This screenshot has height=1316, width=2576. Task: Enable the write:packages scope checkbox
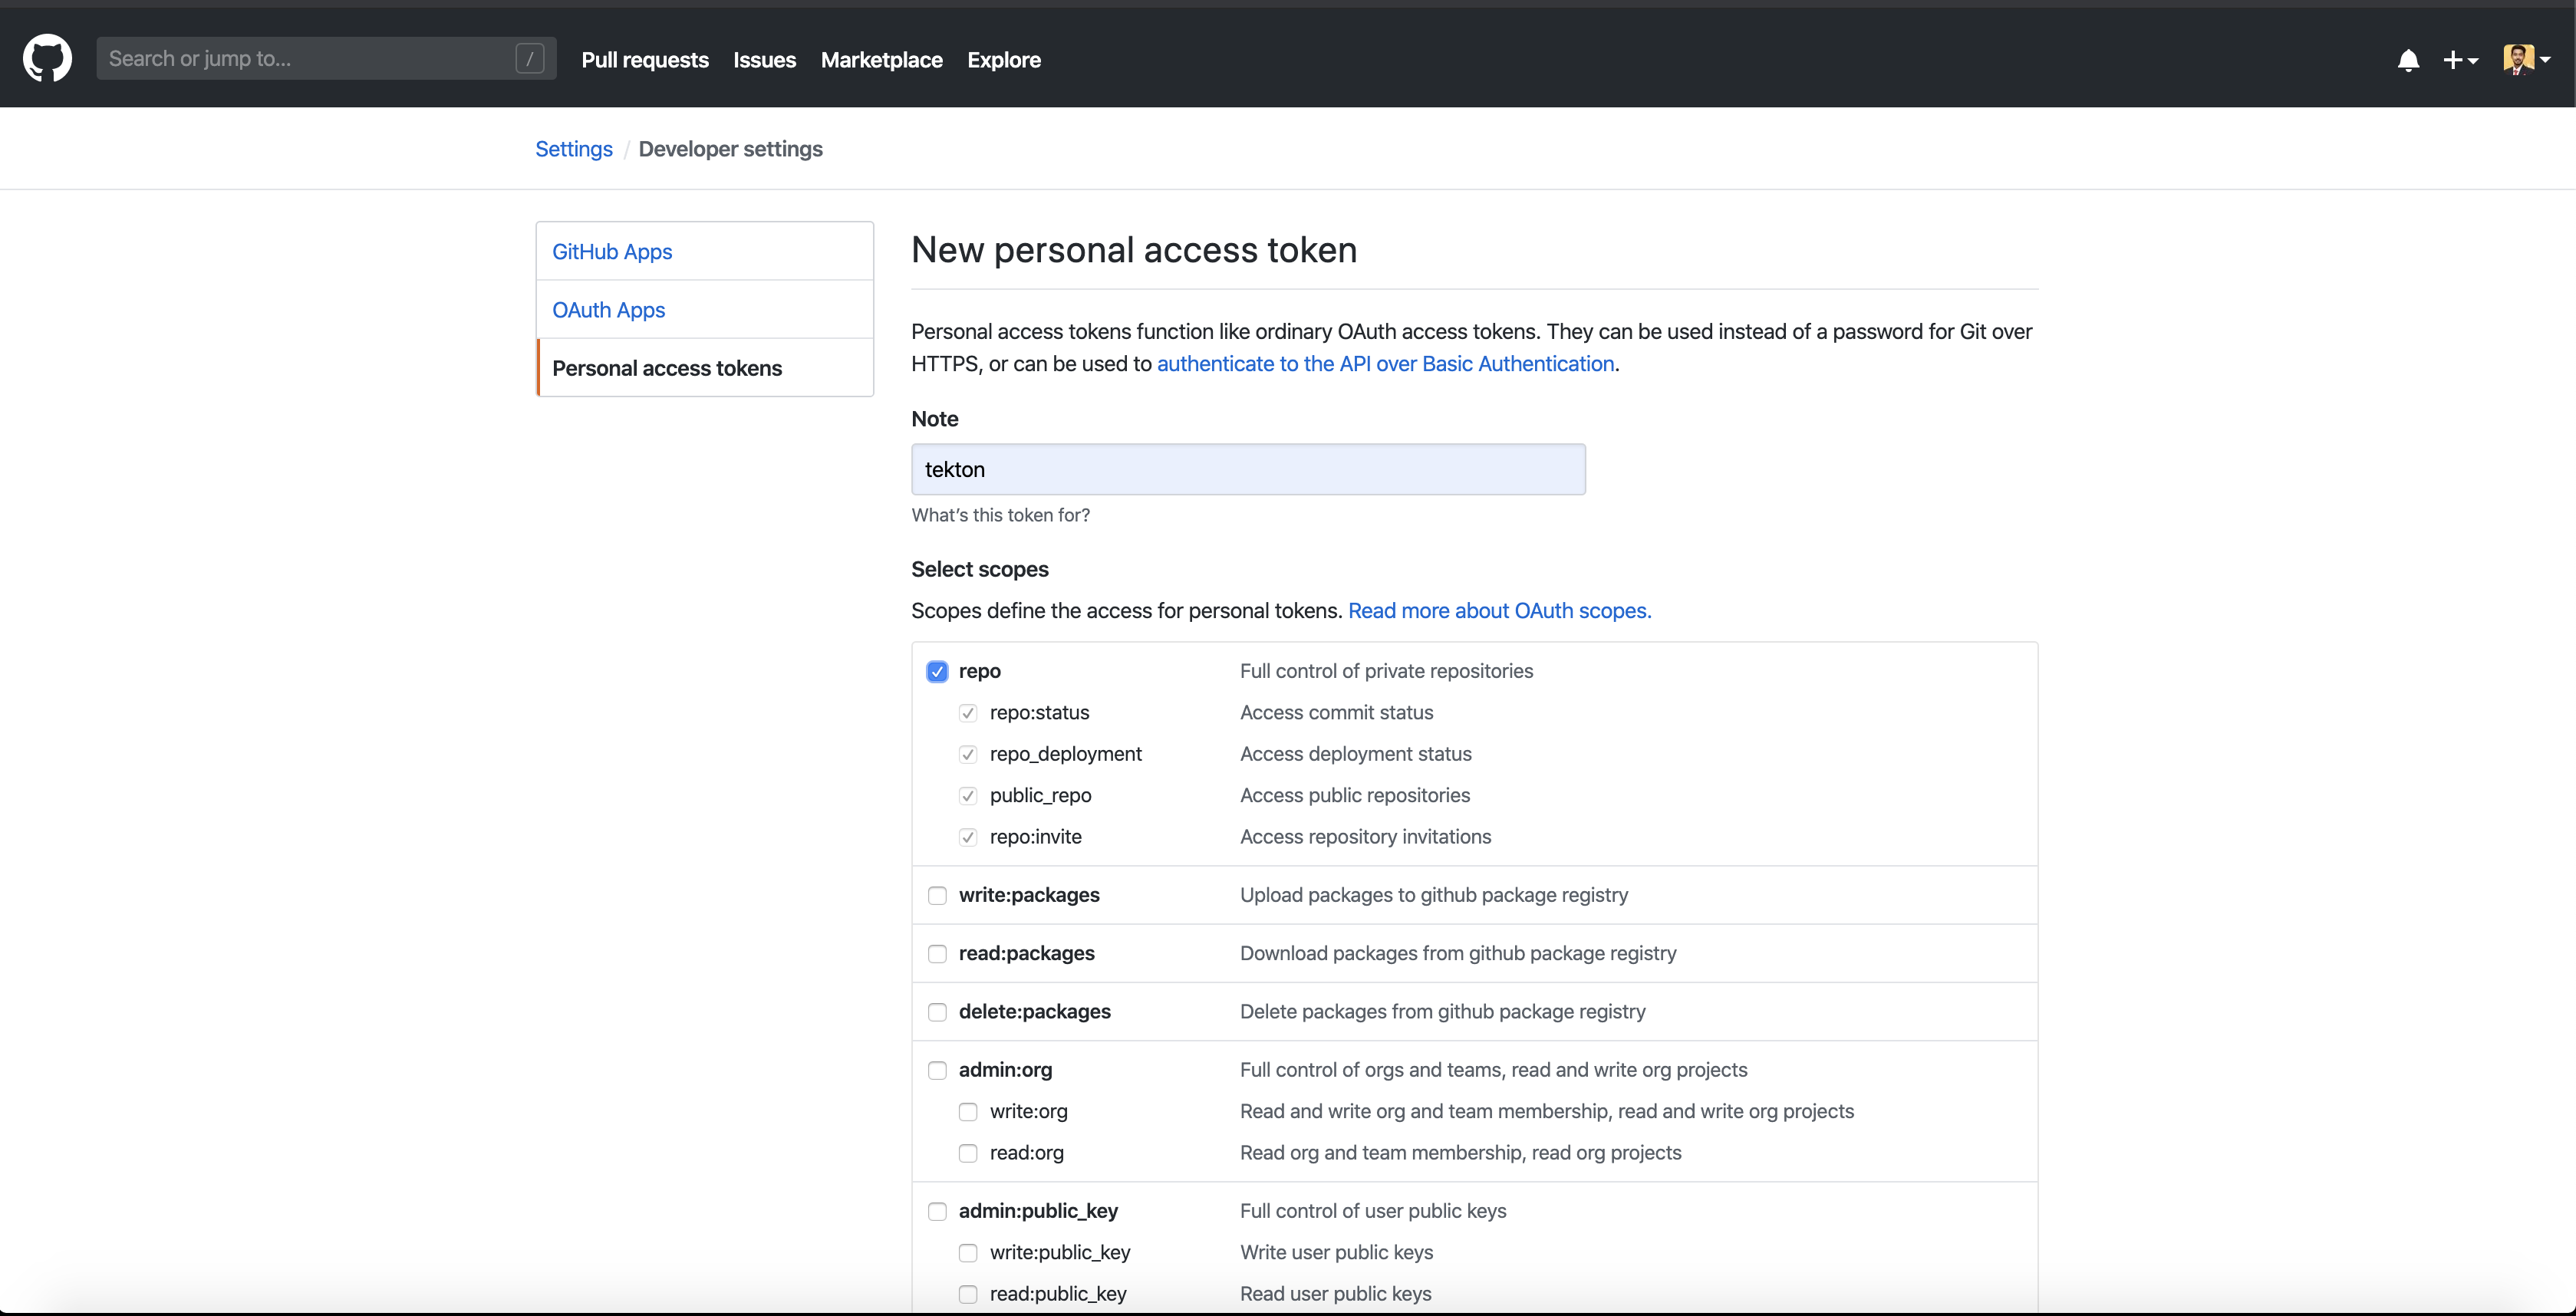[935, 893]
